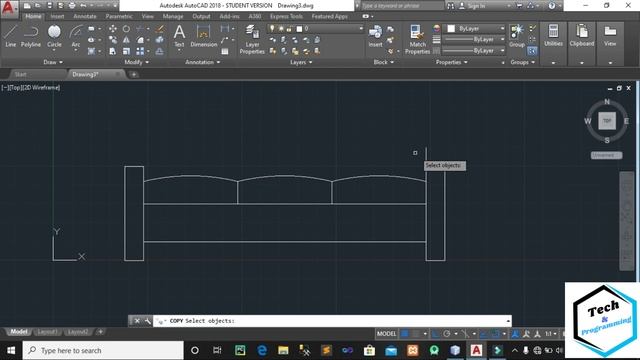Click the Scale tool in Modify panel

[126, 51]
